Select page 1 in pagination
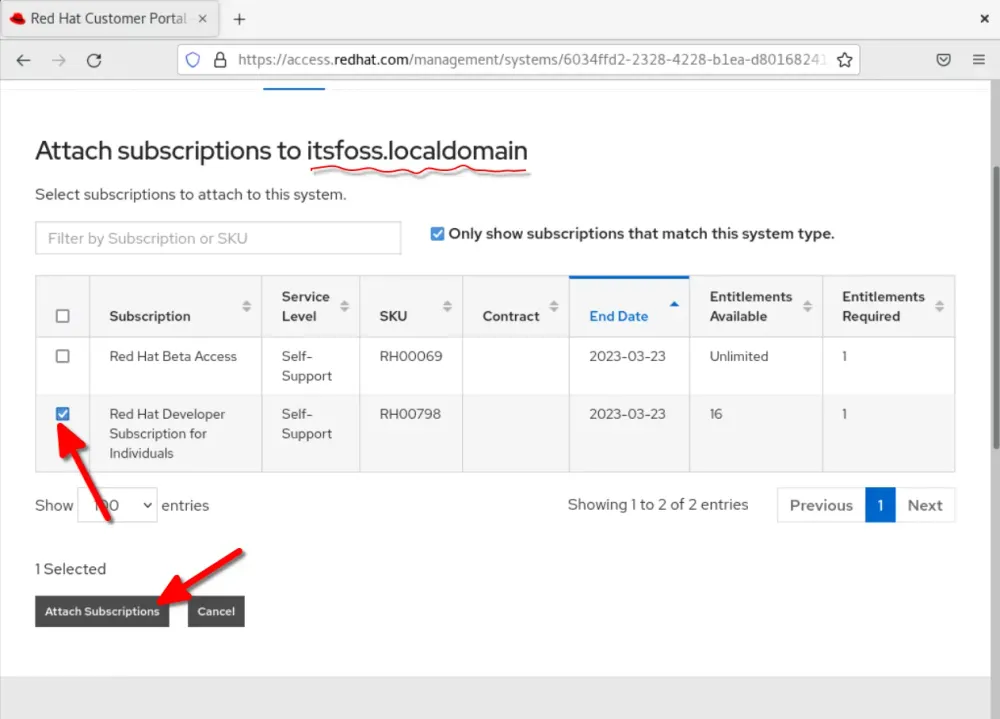The image size is (1000, 719). coord(880,505)
